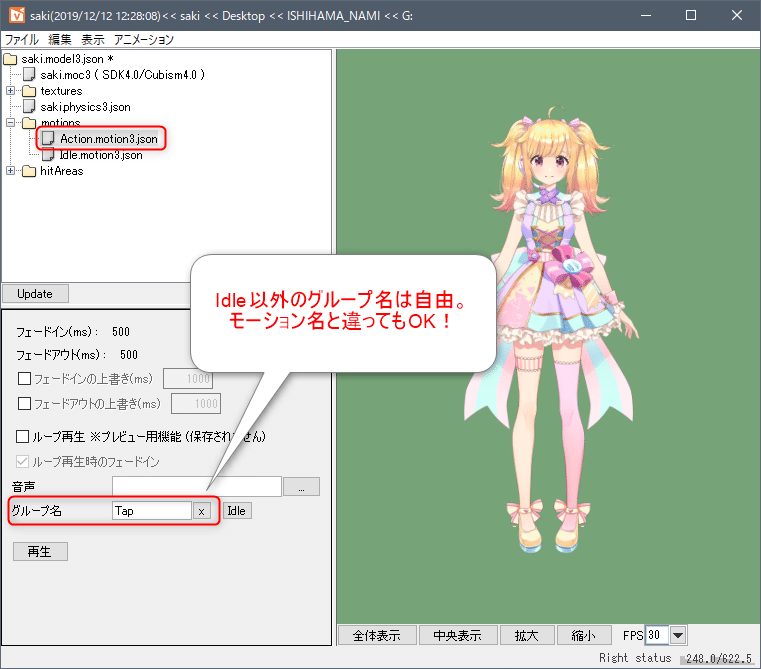This screenshot has height=669, width=761.
Task: Maximize the viewer window
Action: click(691, 15)
